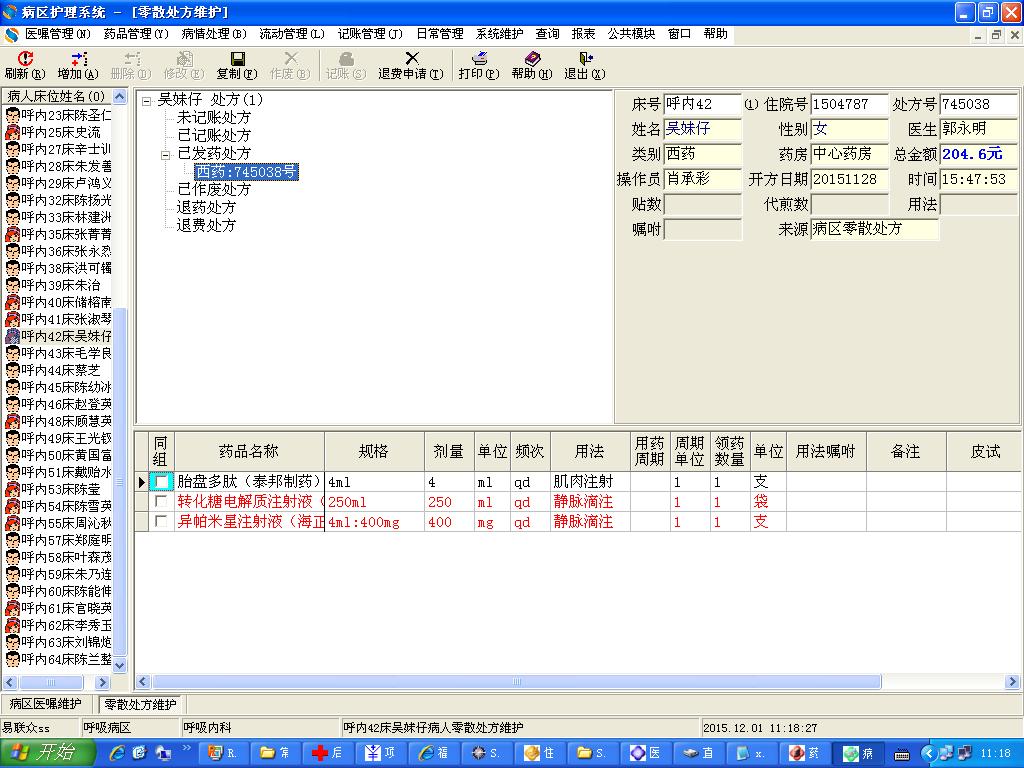Select patient icon for 呼内25床史流

click(12, 133)
